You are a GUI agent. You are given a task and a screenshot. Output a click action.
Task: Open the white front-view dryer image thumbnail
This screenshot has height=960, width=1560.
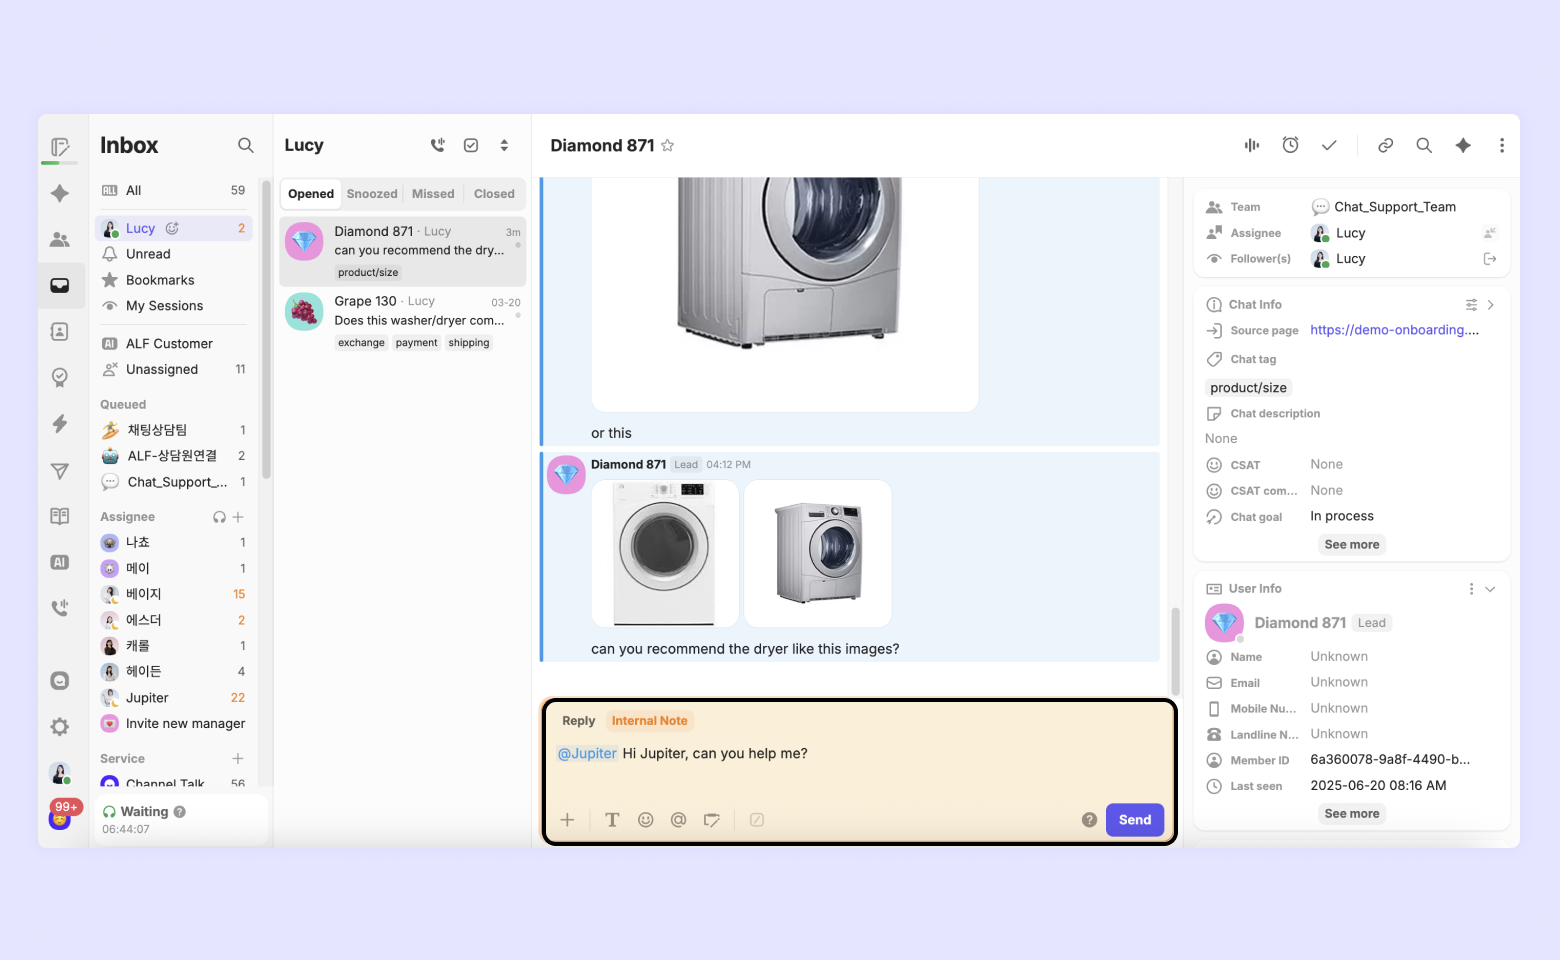[x=665, y=553]
